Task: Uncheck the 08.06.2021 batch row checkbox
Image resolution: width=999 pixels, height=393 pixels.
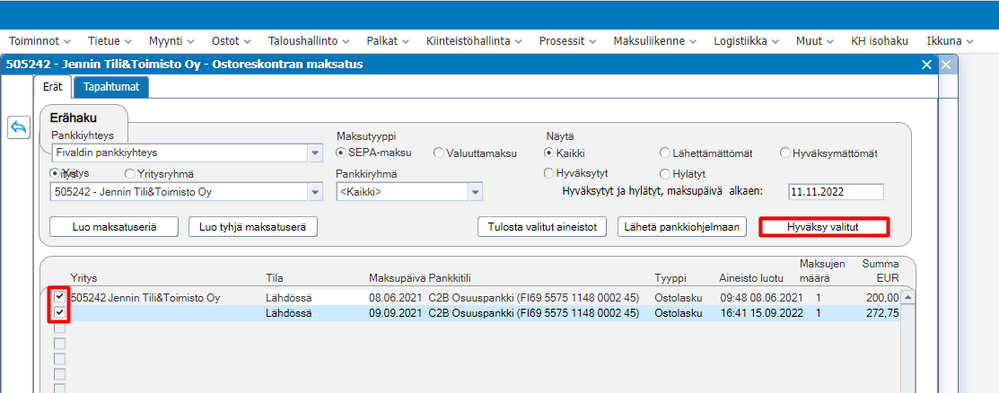Action: (x=60, y=297)
